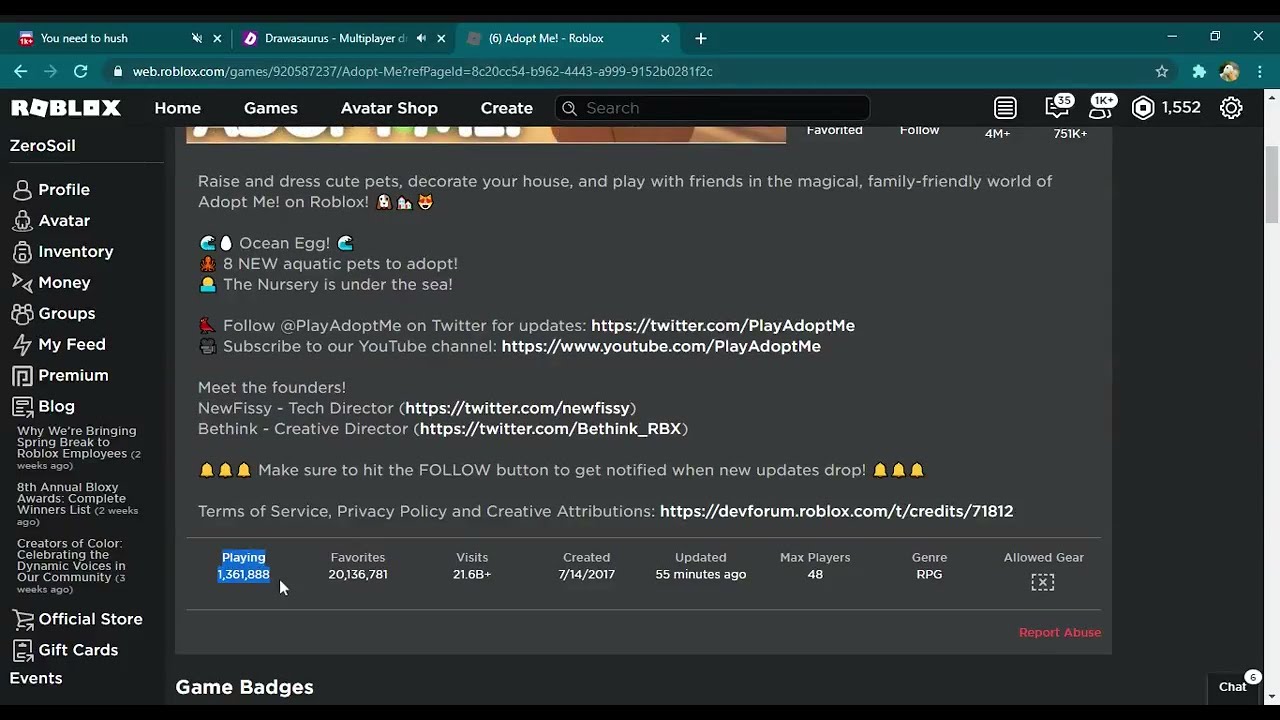Close the Adopt Me! Roblox tab
Viewport: 1280px width, 720px height.
[x=665, y=38]
